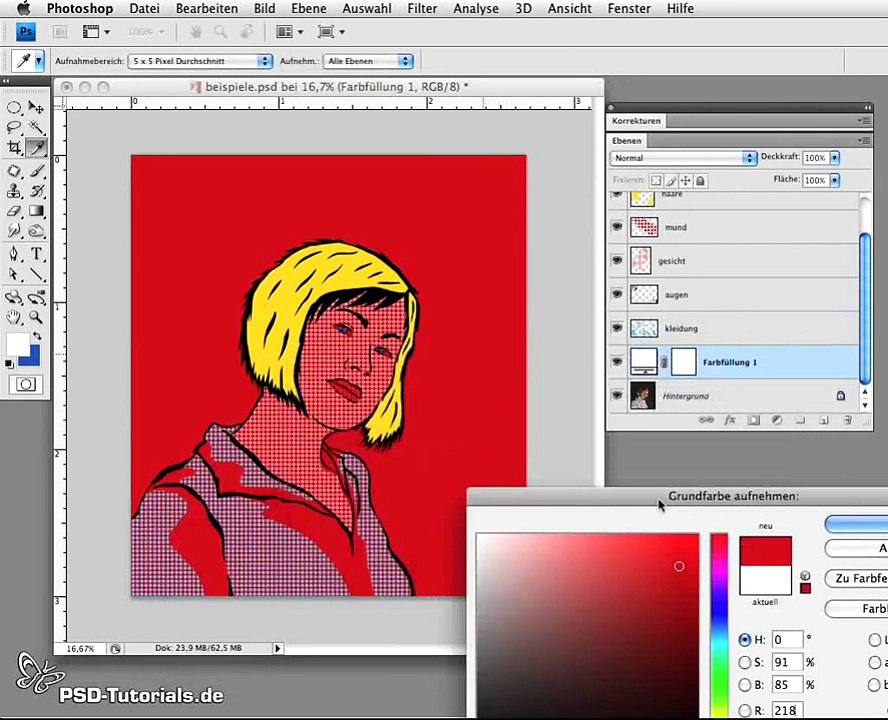The height and width of the screenshot is (720, 888).
Task: Select the Brush tool
Action: [36, 171]
